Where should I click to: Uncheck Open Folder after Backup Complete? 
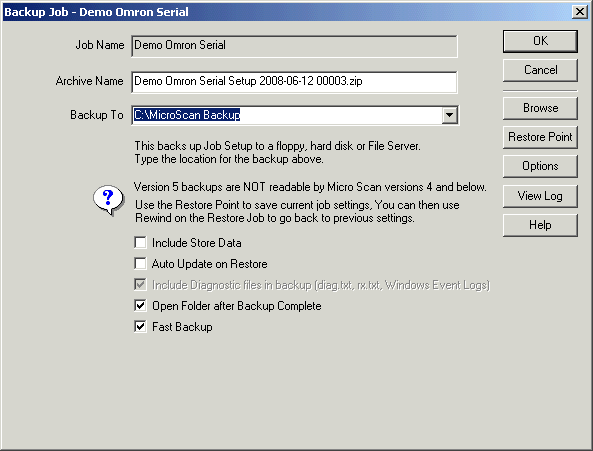[140, 305]
